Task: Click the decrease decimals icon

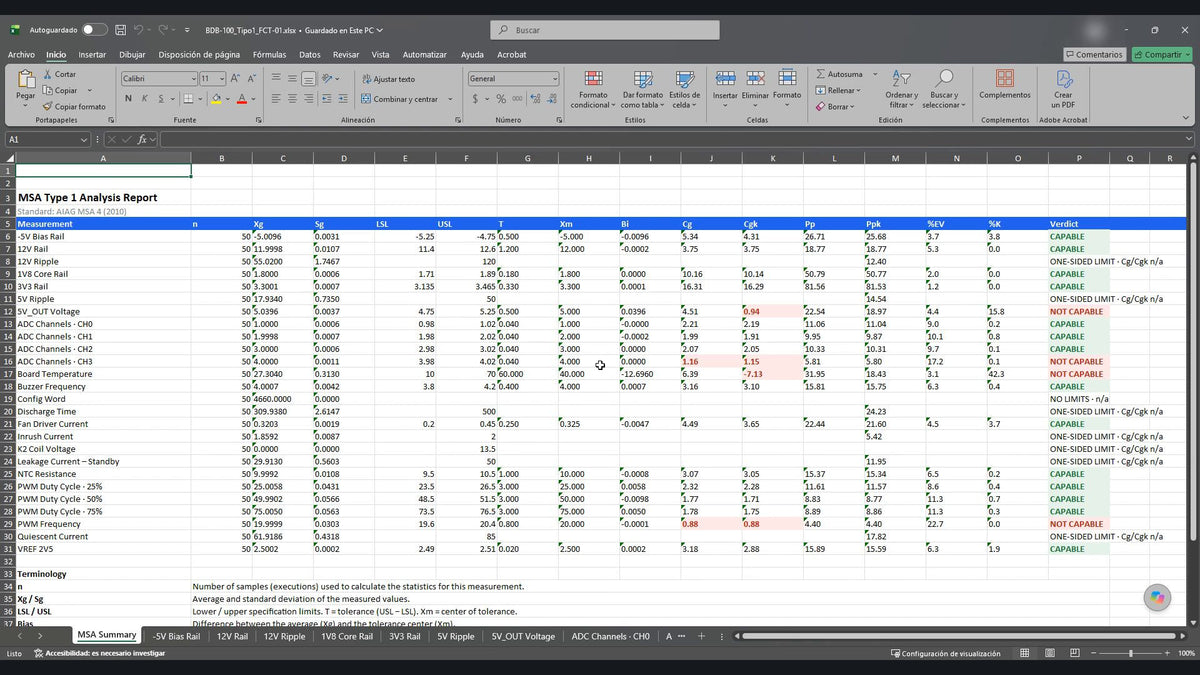Action: click(x=550, y=98)
